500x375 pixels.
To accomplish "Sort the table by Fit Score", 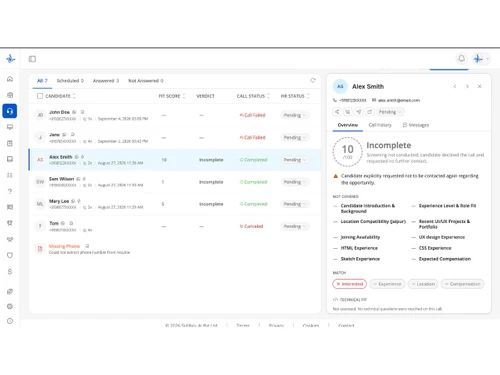I will point(172,96).
